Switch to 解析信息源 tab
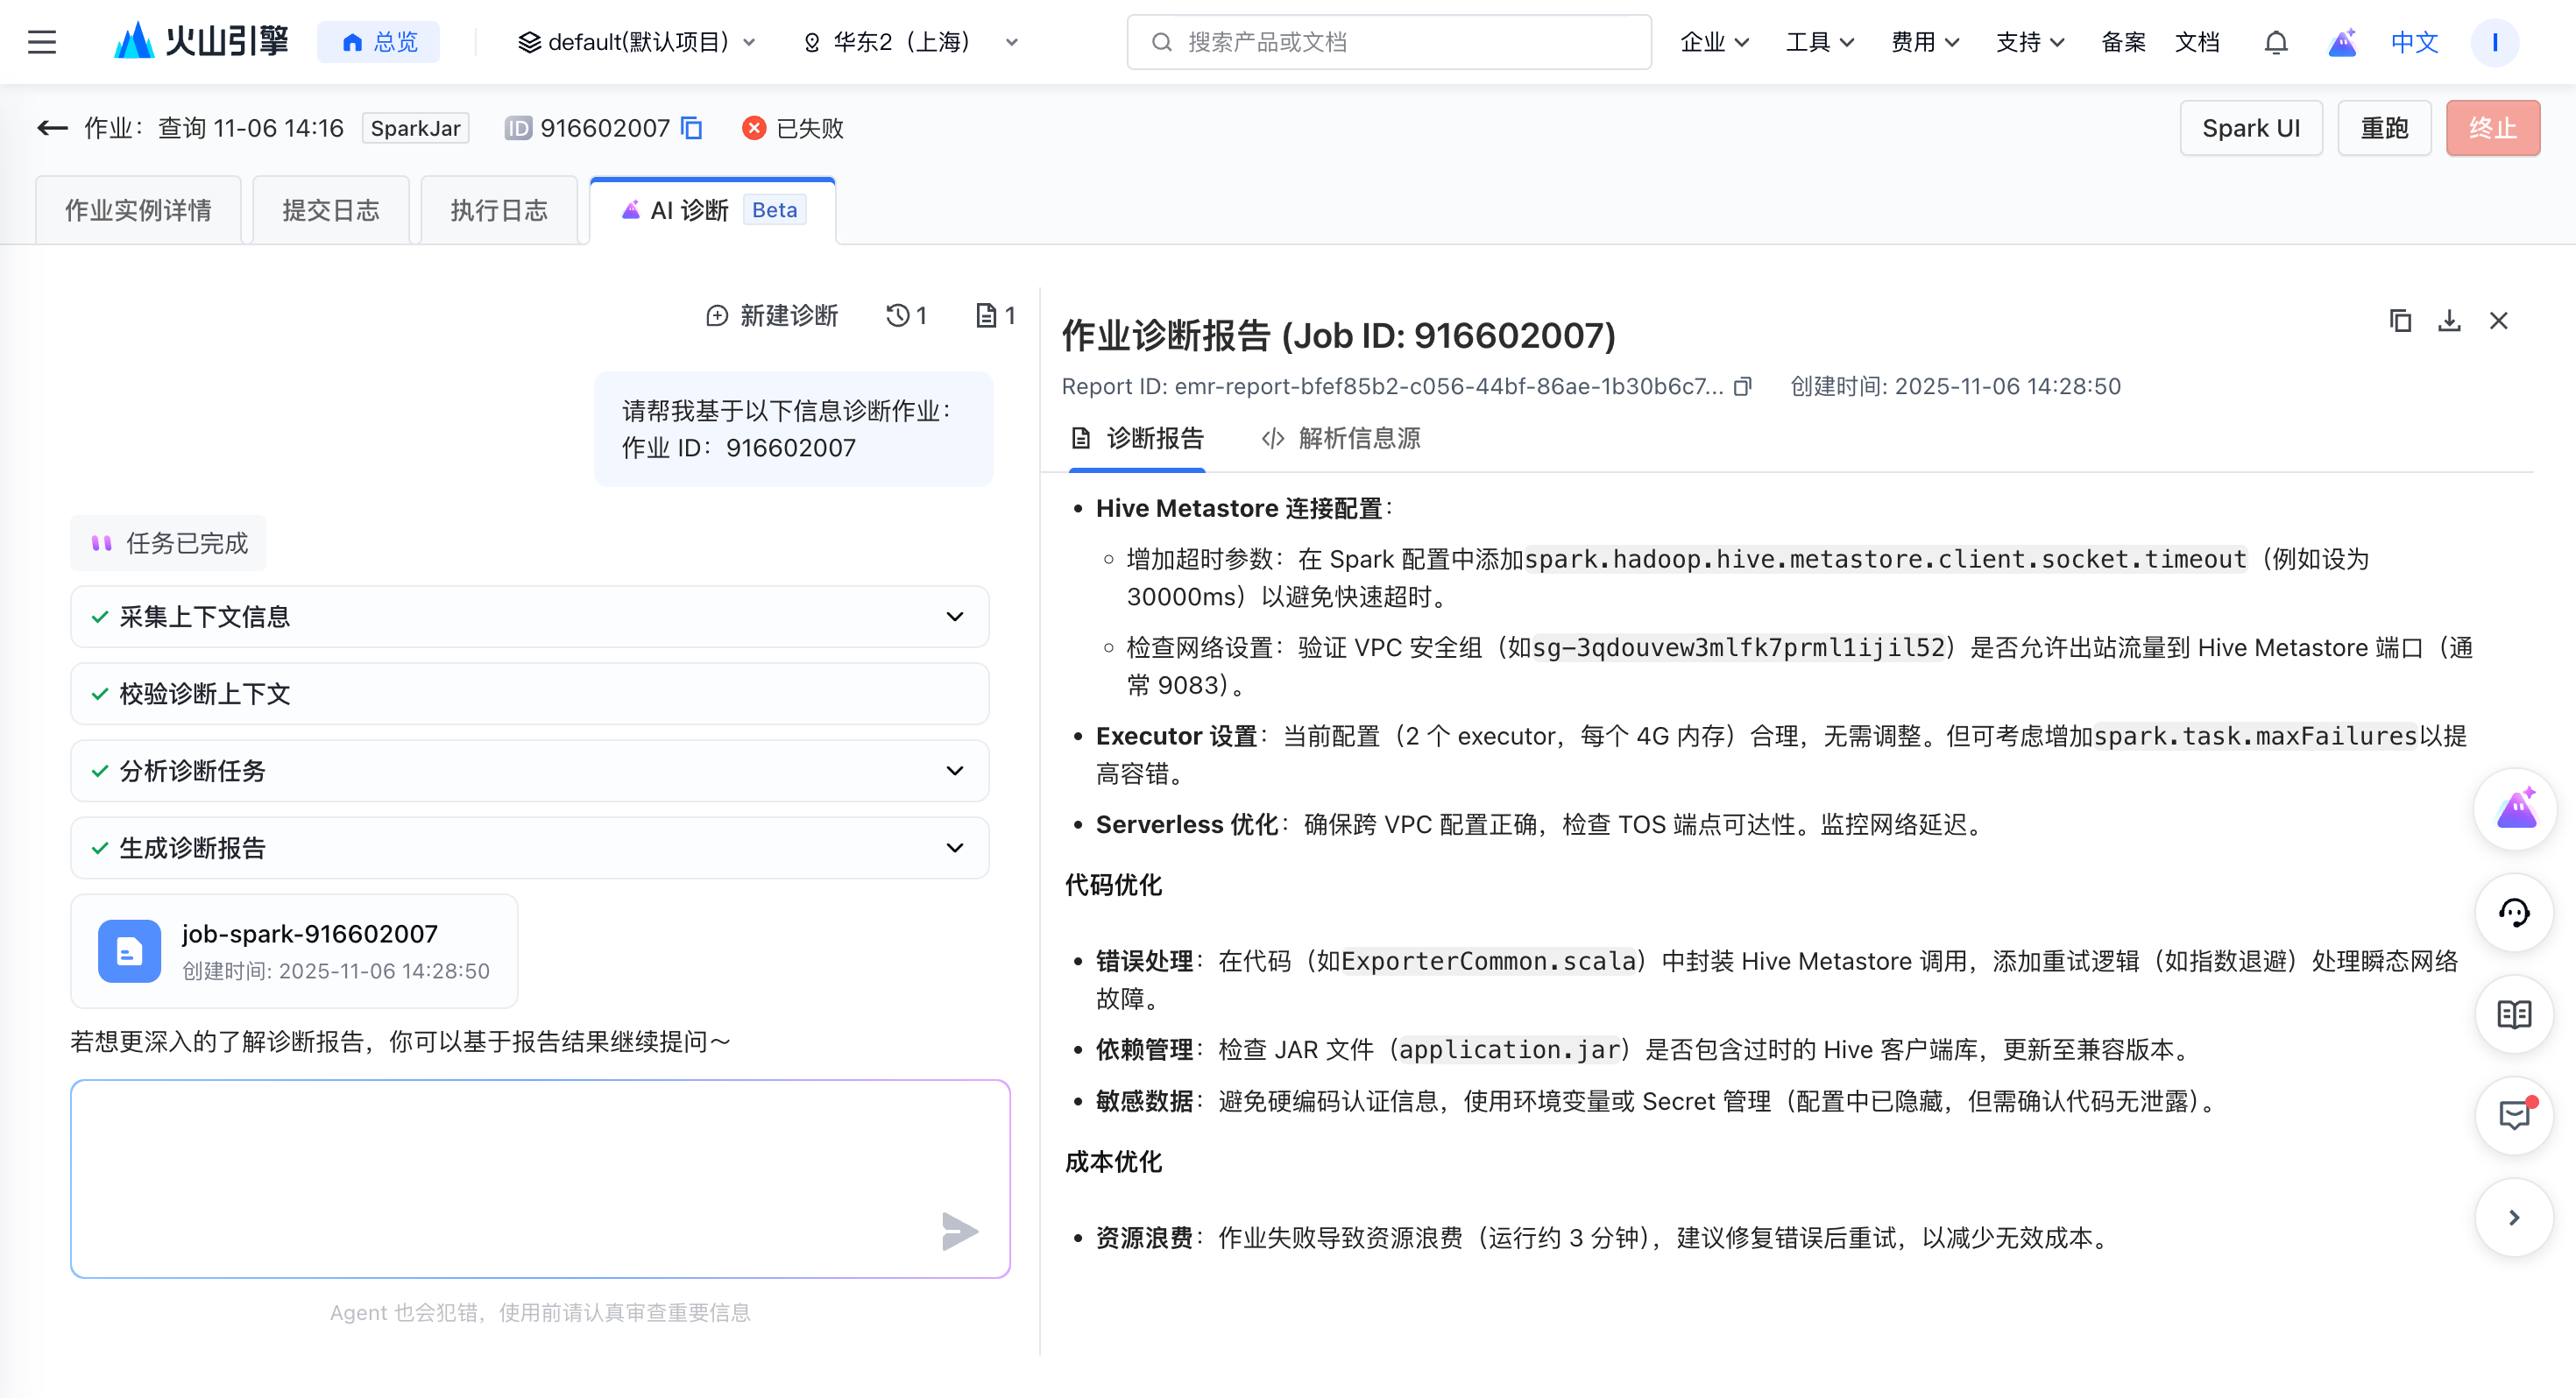Screen dimensions: 2576x1398 (1341, 438)
